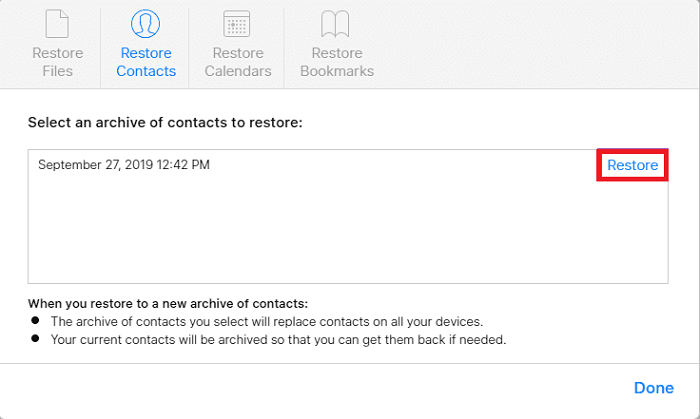Click the blank toolbar area right of Restore Bookmarks
The image size is (700, 419).
(540, 45)
